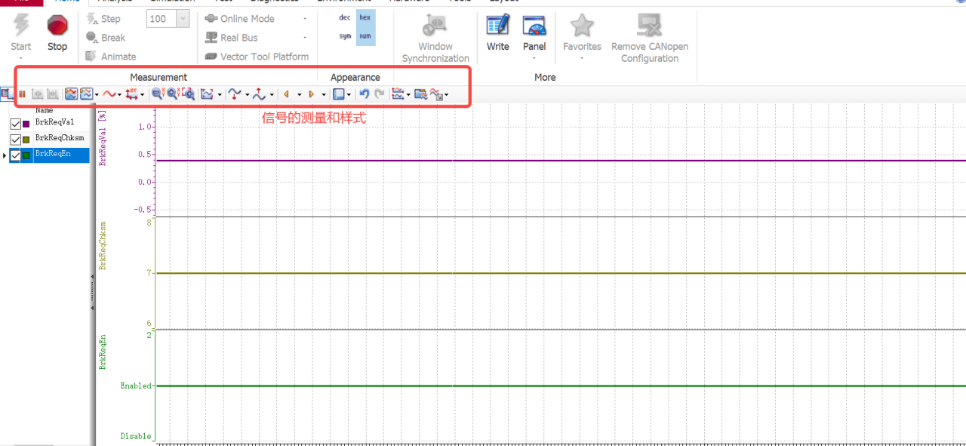Click the Break button
966x446 pixels.
[105, 38]
